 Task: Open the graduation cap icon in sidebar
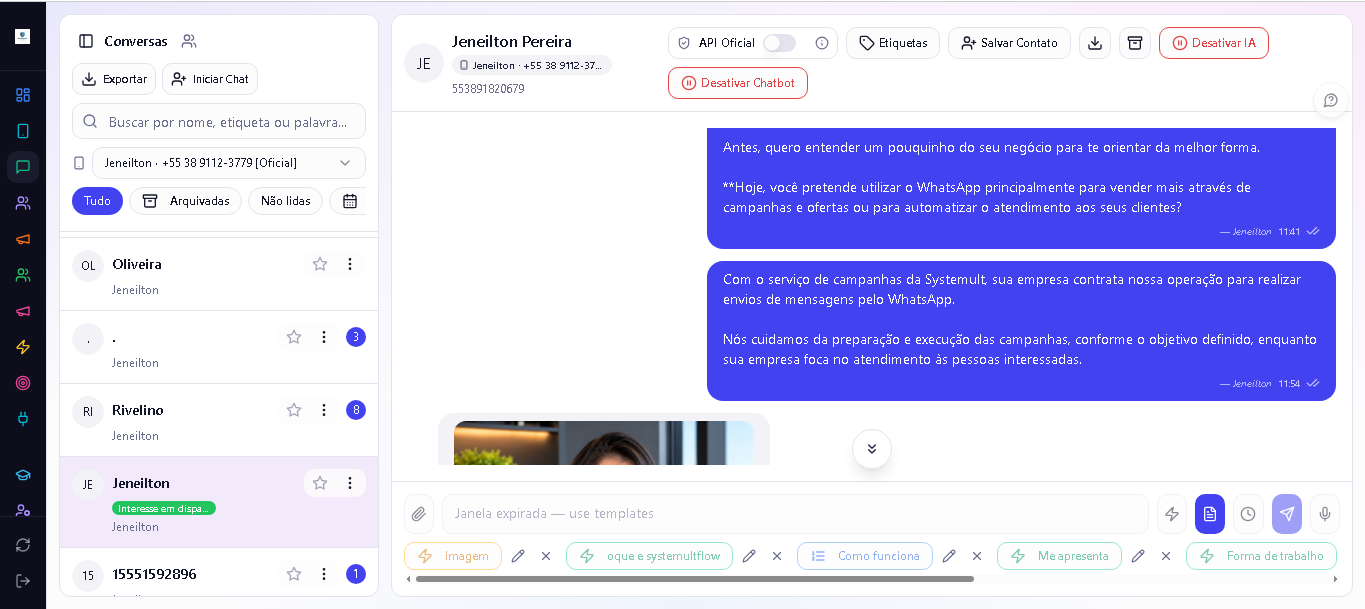(23, 475)
